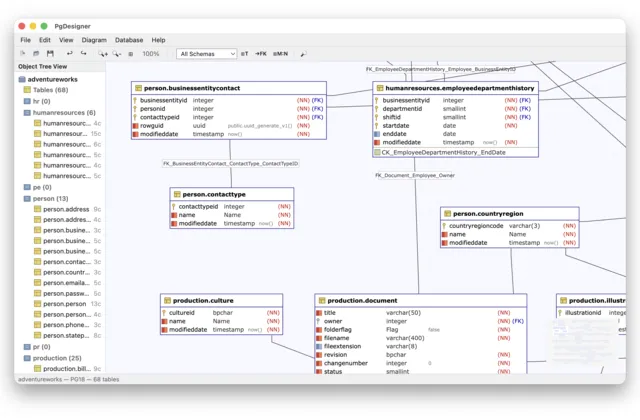Click the shiftid column row
The width and height of the screenshot is (640, 420).
pyautogui.click(x=455, y=117)
